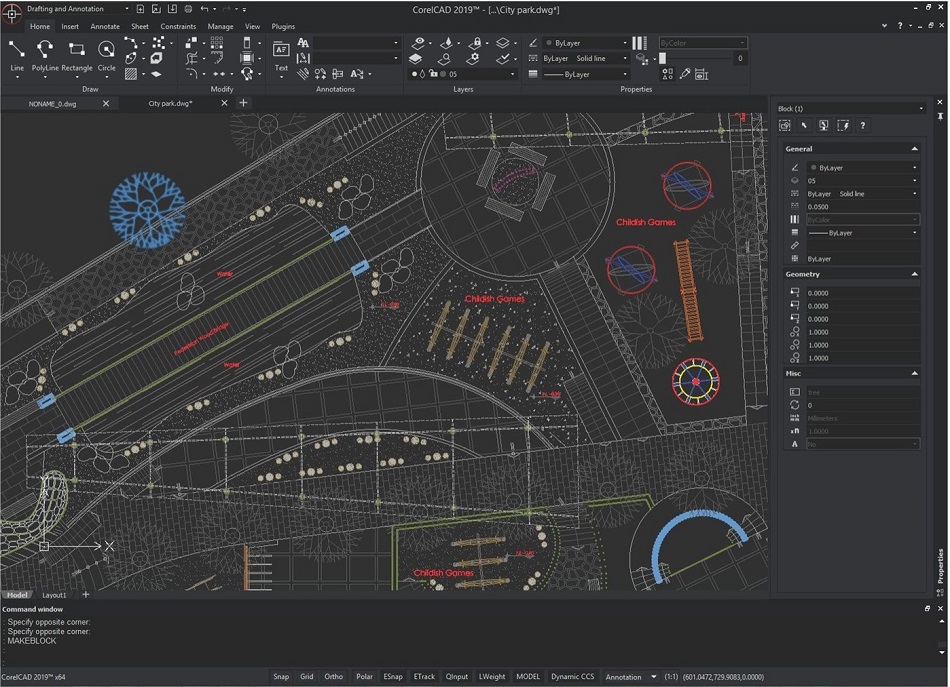The image size is (950, 687).
Task: Collapse the Misc section in Properties
Action: [914, 373]
